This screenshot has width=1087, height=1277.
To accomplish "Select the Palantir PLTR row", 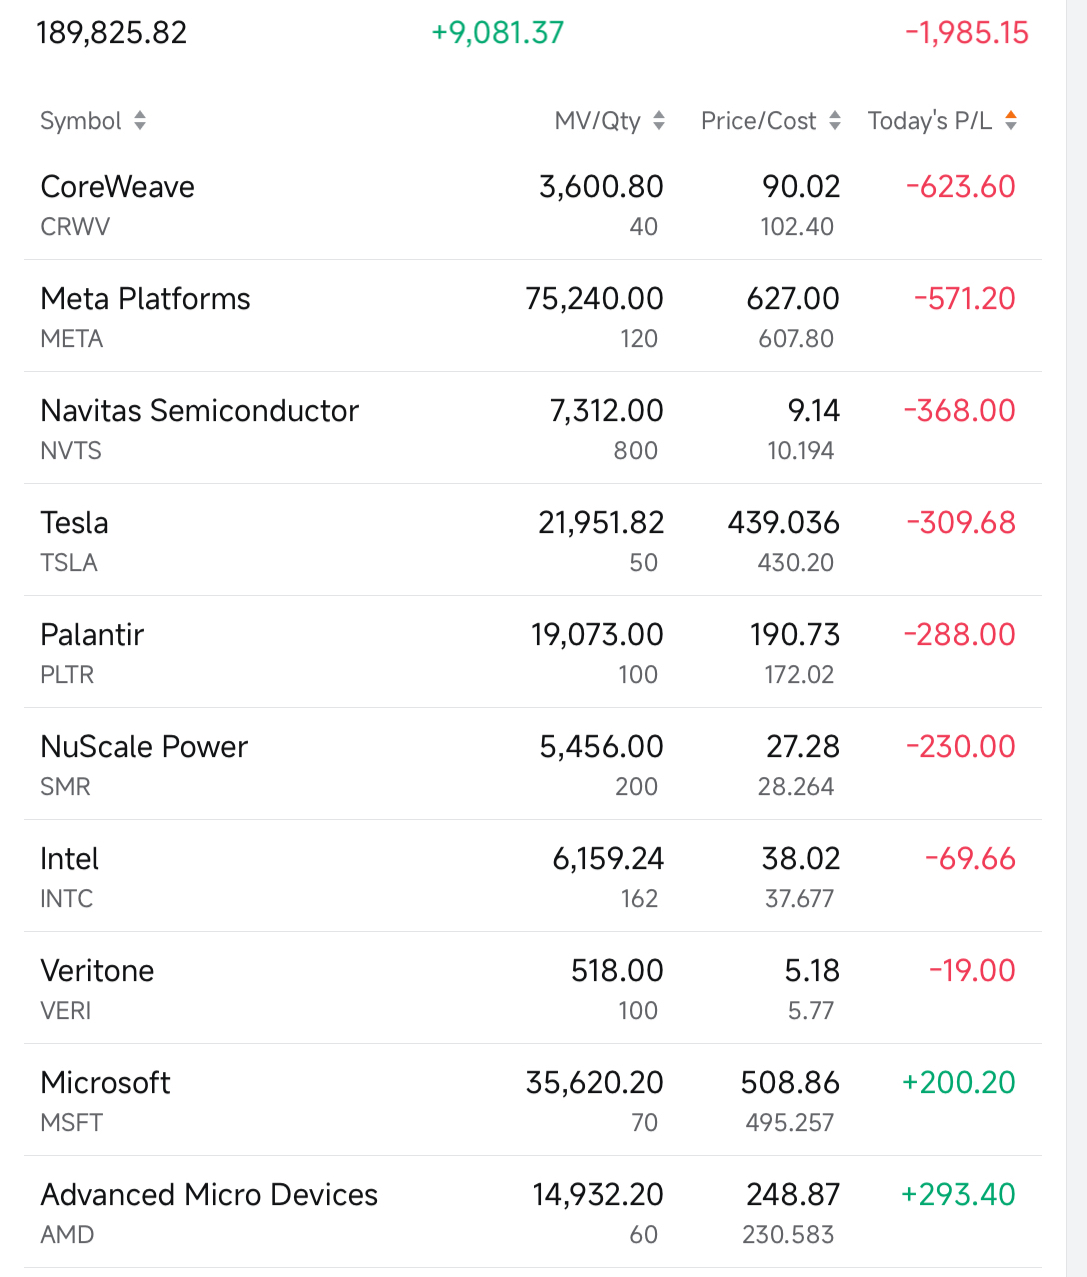I will click(x=92, y=635).
